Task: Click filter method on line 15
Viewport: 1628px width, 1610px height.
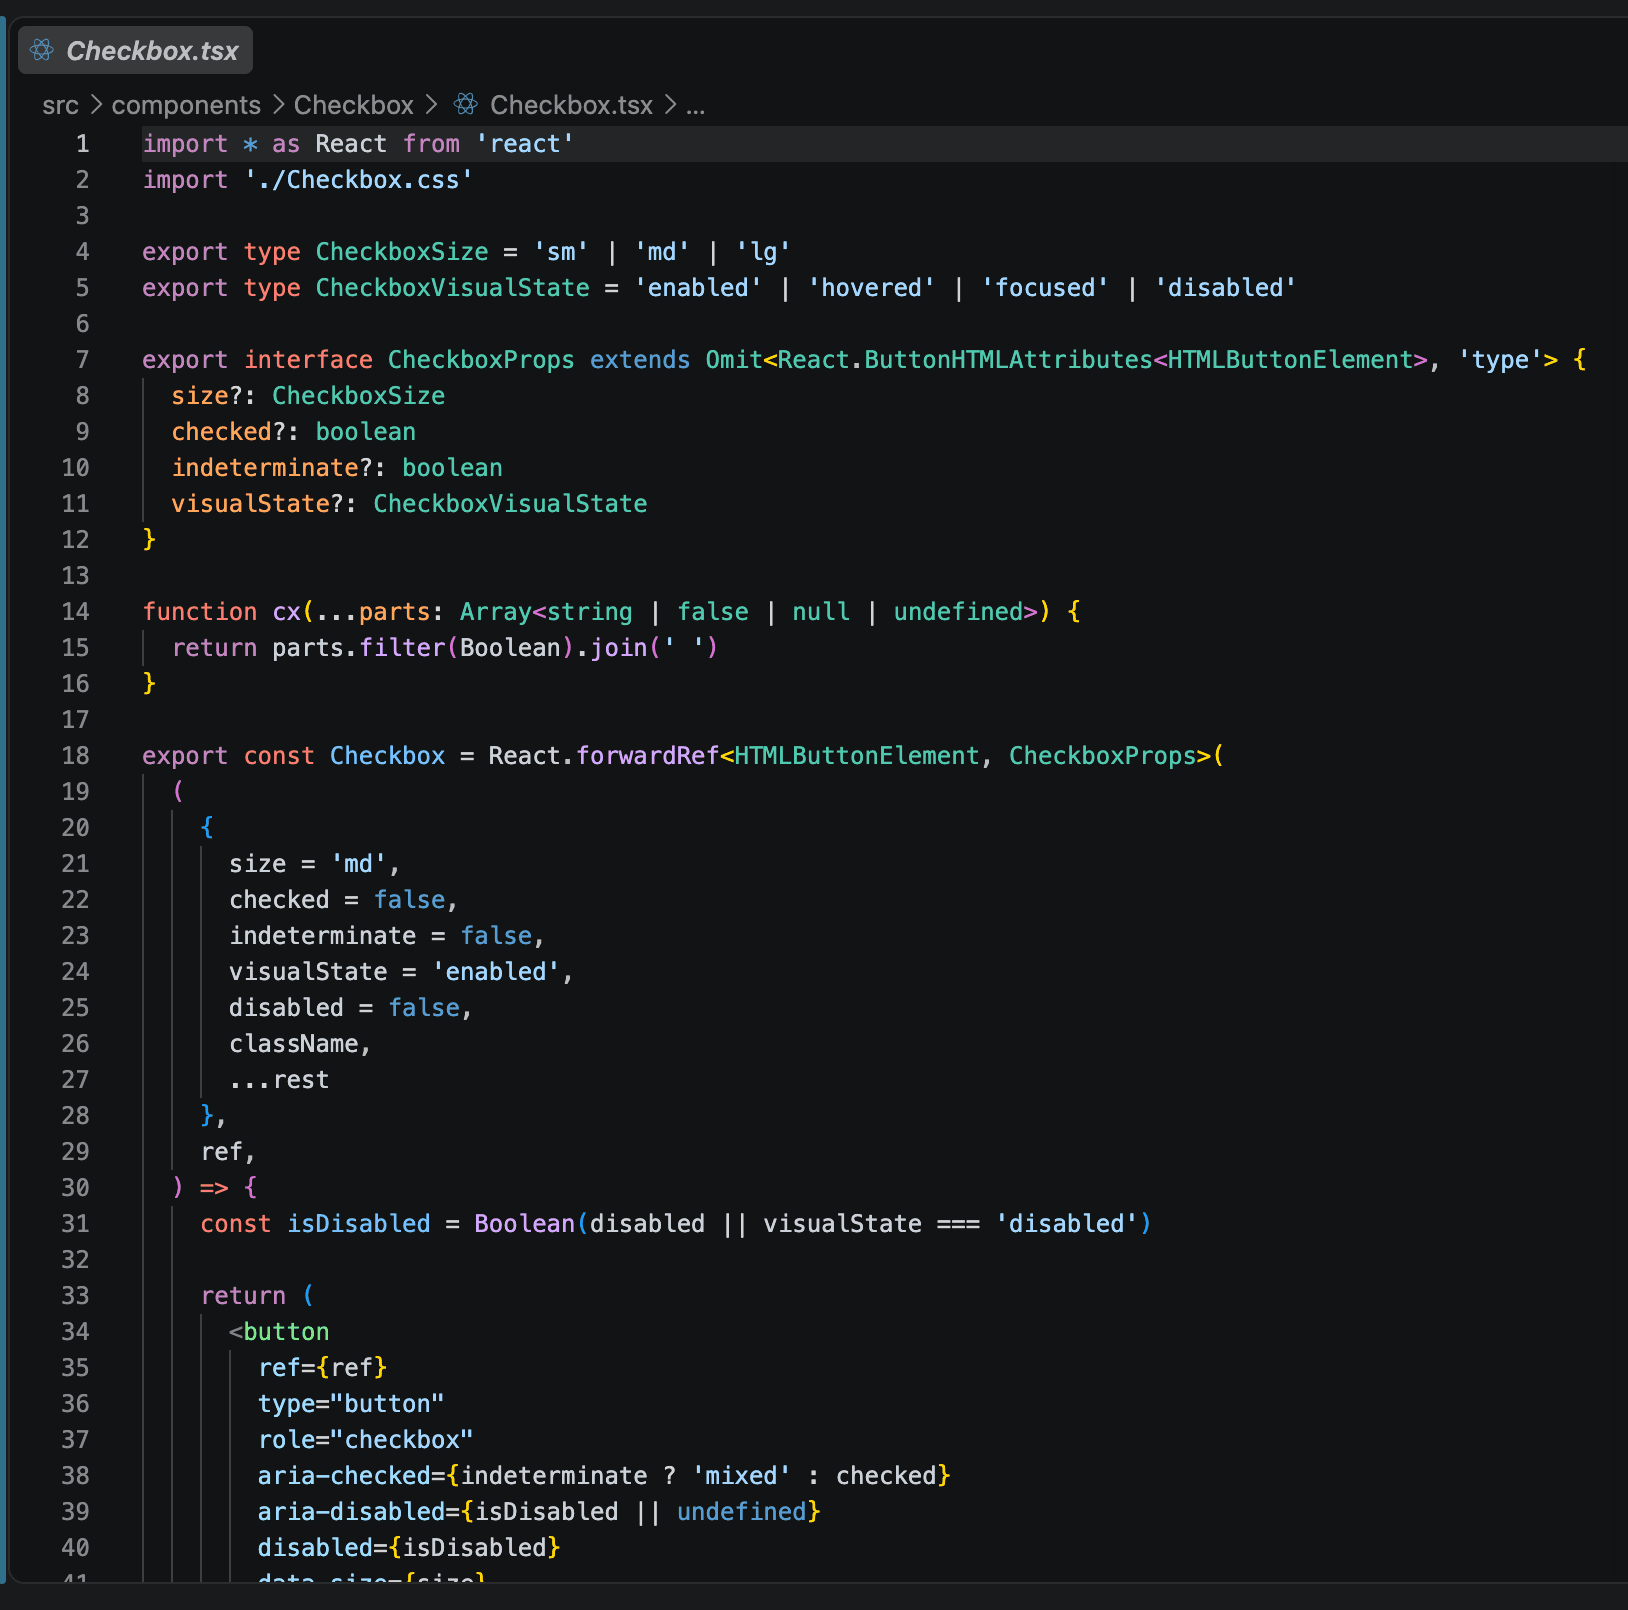Action: click(x=402, y=648)
